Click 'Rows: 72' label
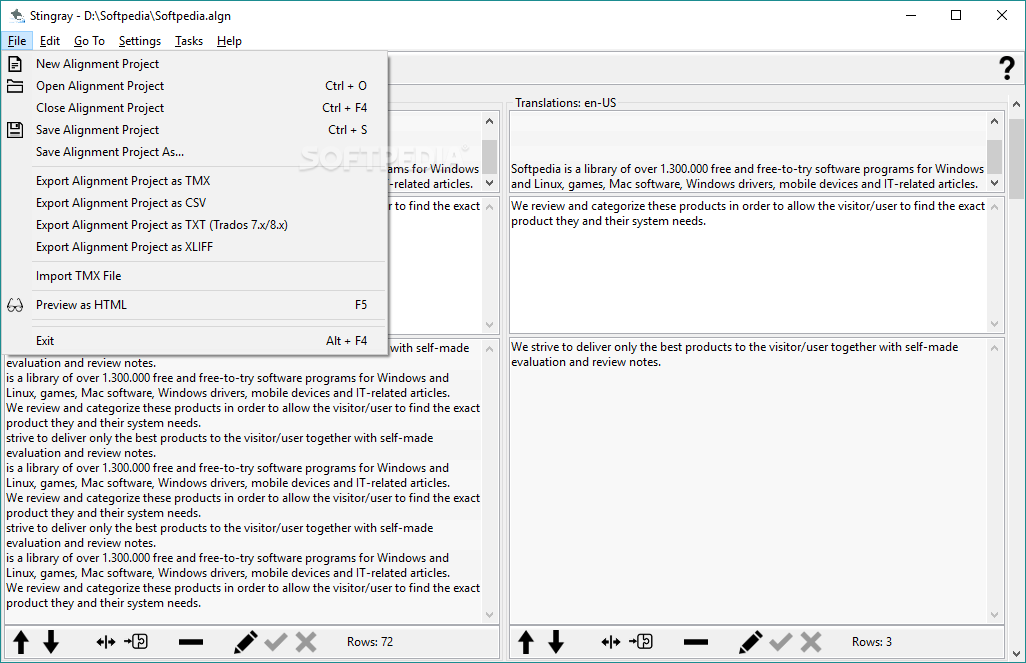Screen dimensions: 1026x663 pos(370,642)
